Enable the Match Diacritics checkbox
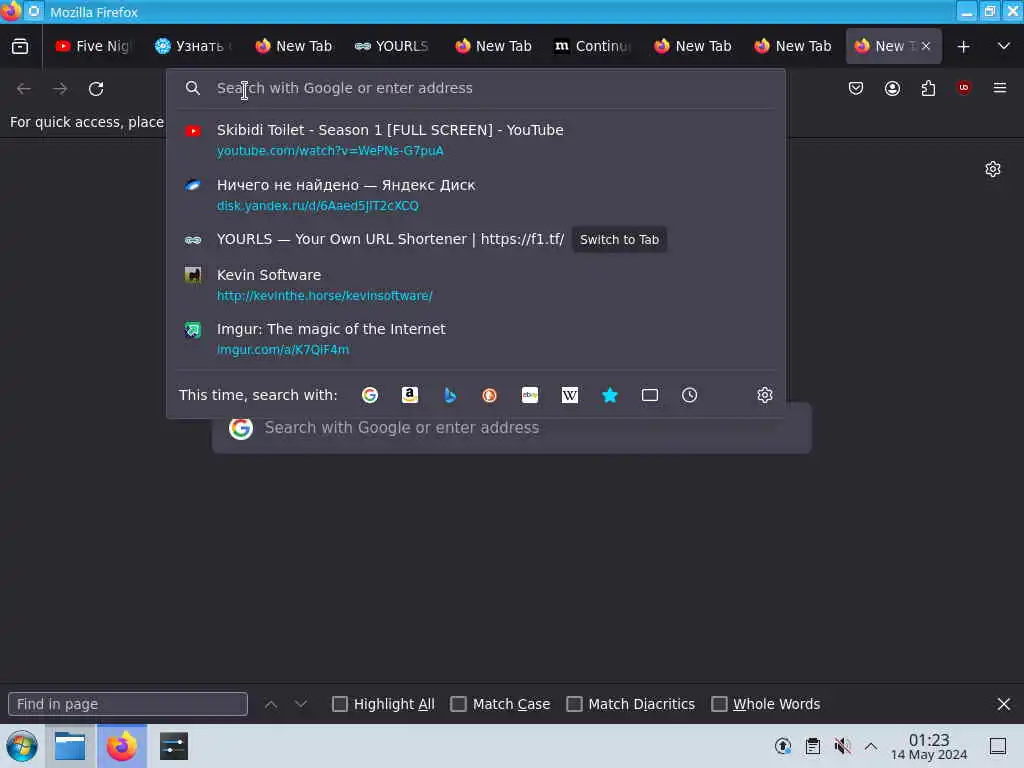The height and width of the screenshot is (768, 1024). tap(574, 704)
